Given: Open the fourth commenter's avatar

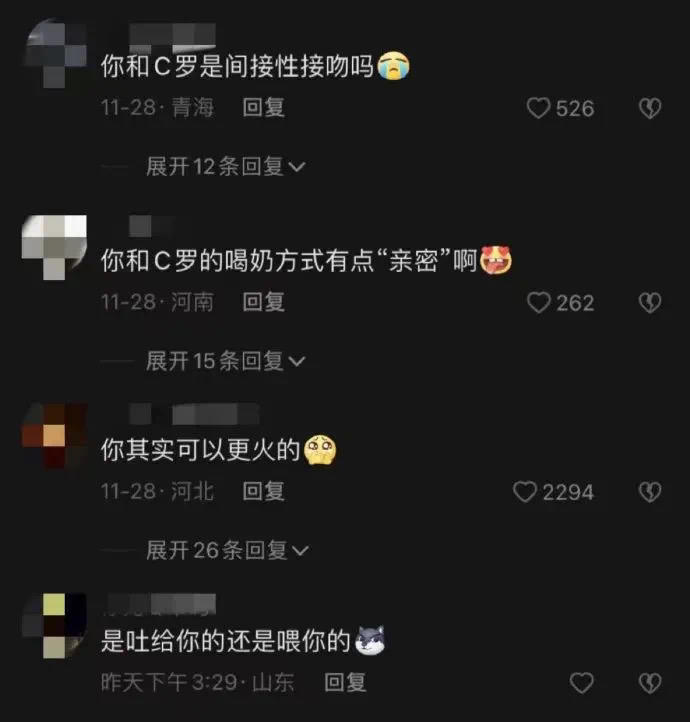Looking at the screenshot, I should coord(54,626).
